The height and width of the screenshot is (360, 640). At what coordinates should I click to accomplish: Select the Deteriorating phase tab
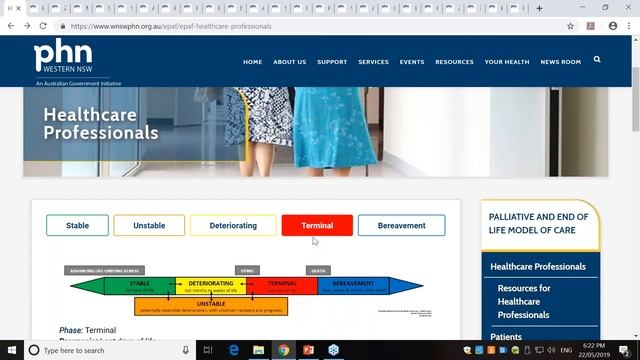click(233, 225)
